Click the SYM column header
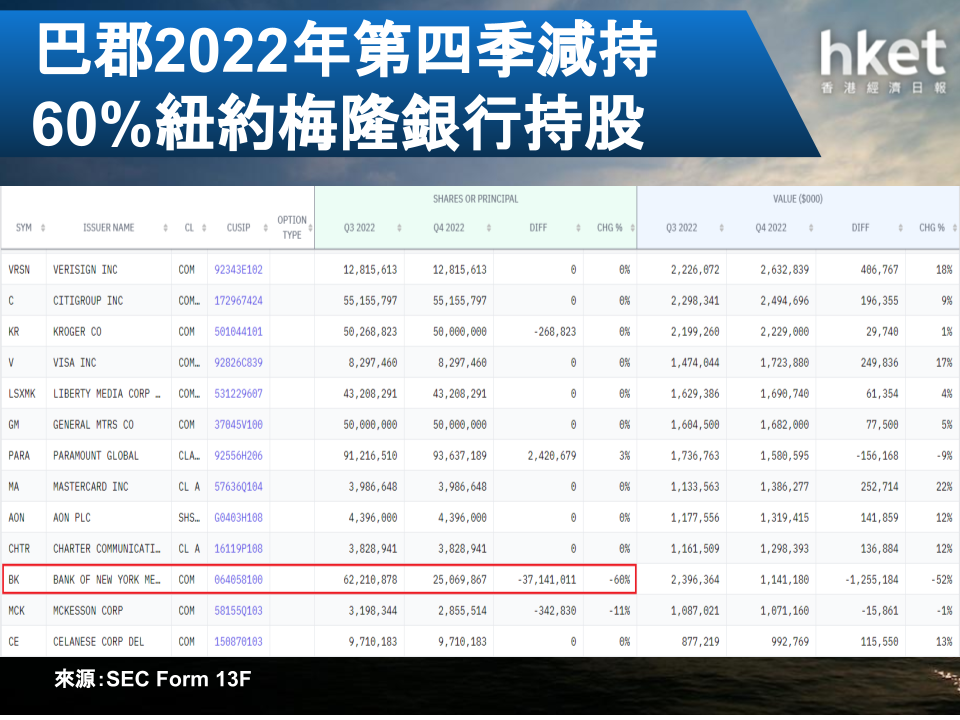 click(x=23, y=228)
